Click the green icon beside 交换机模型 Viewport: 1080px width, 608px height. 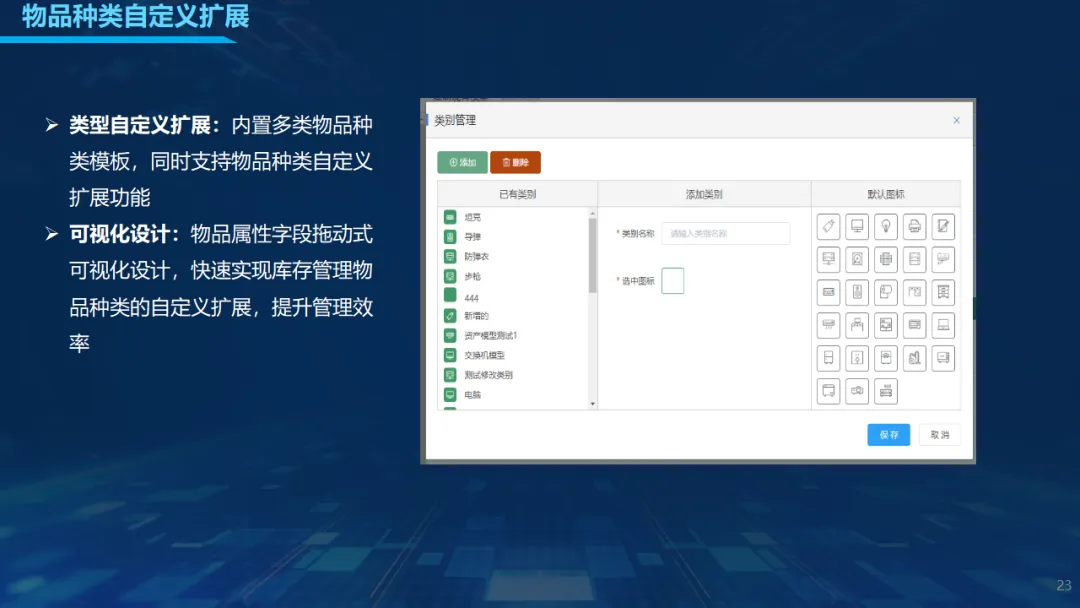pos(450,355)
